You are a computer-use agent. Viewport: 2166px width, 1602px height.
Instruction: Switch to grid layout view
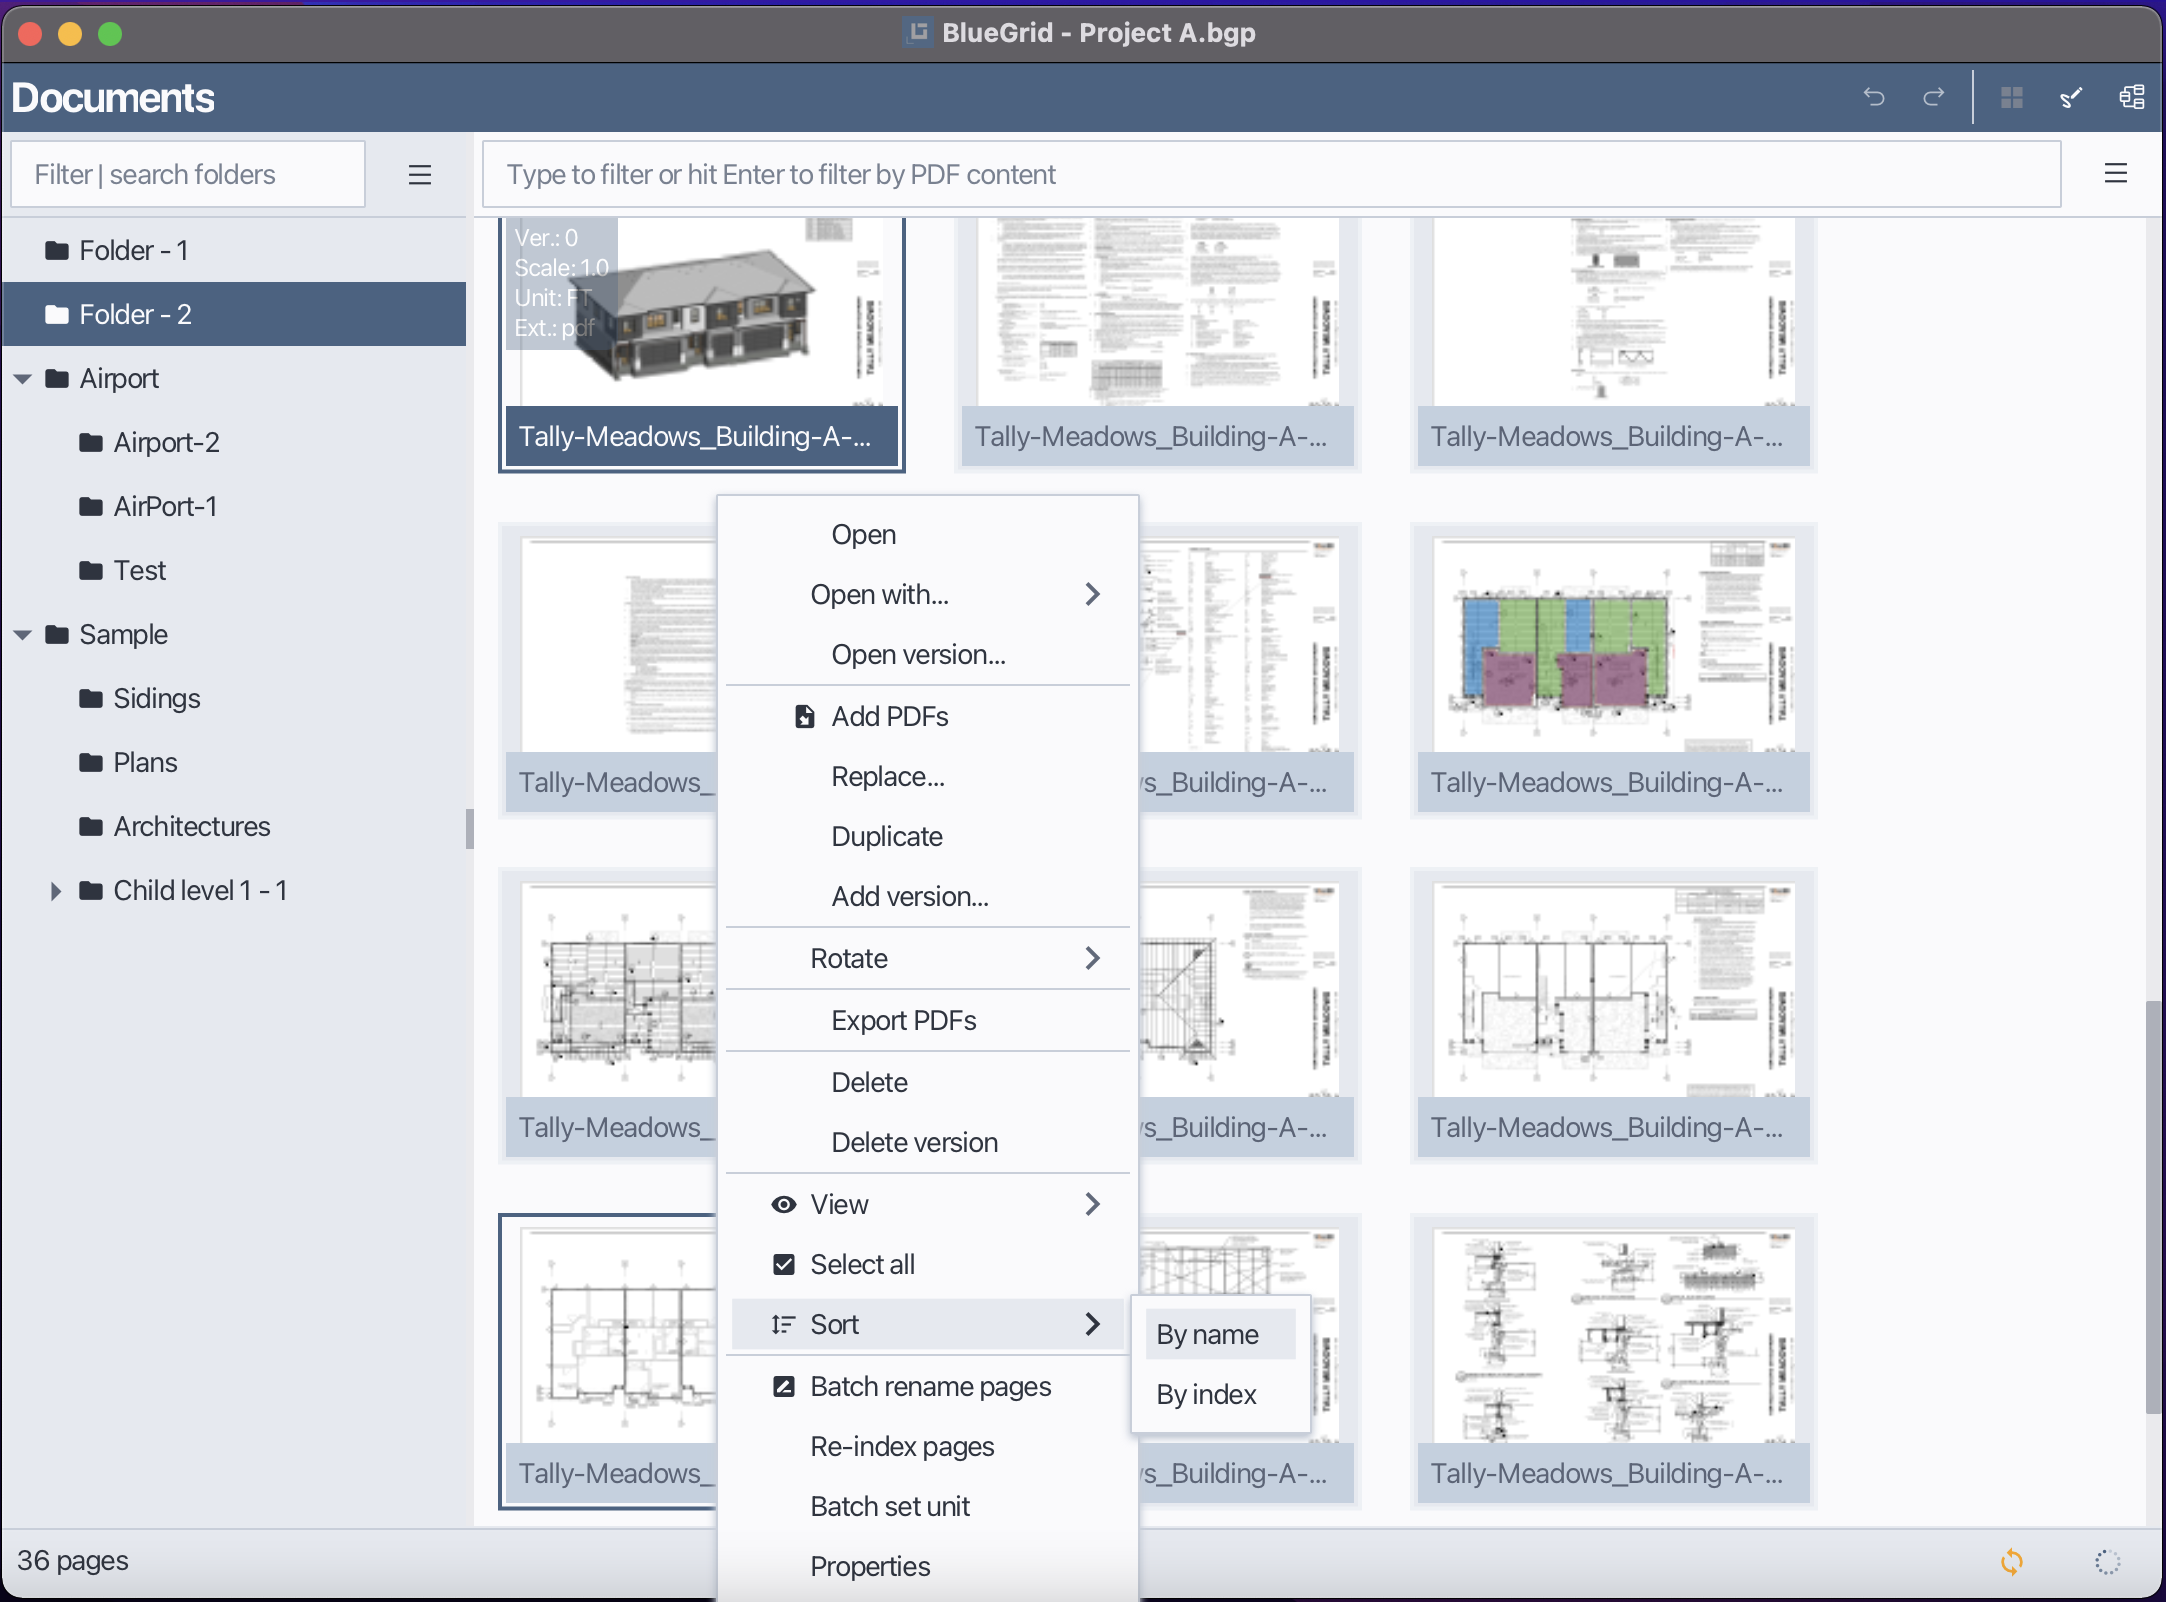[x=2012, y=97]
